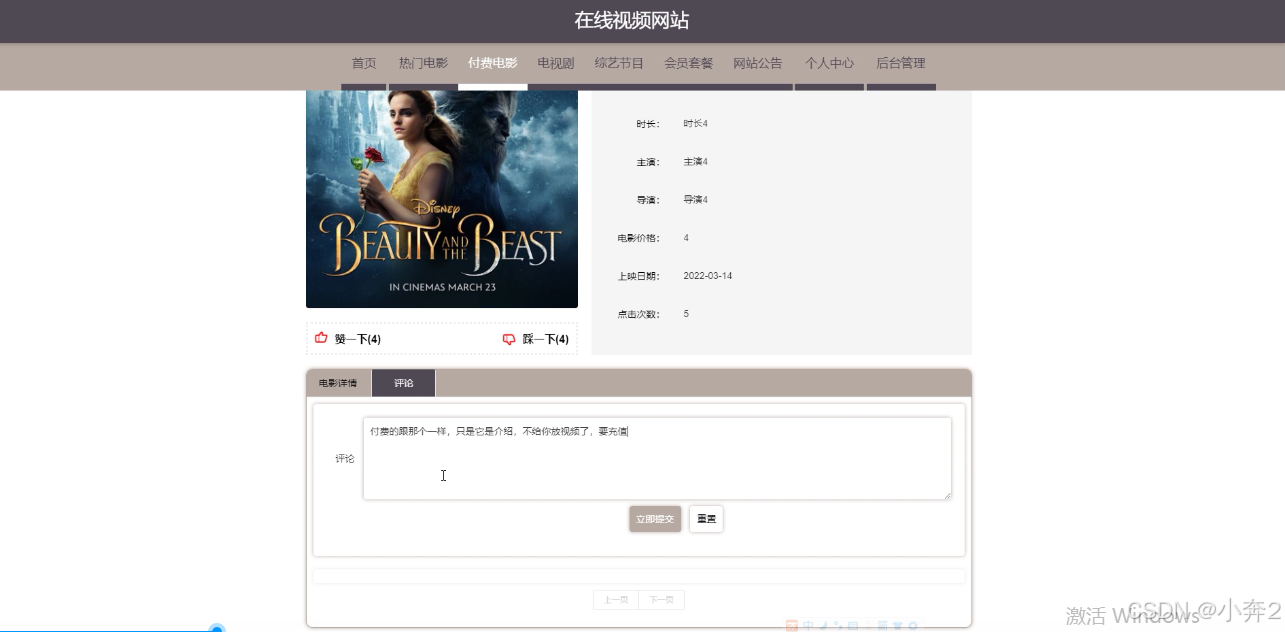Screen dimensions: 1285x632
Task: Submit the comment with 立即提交
Action: point(655,519)
